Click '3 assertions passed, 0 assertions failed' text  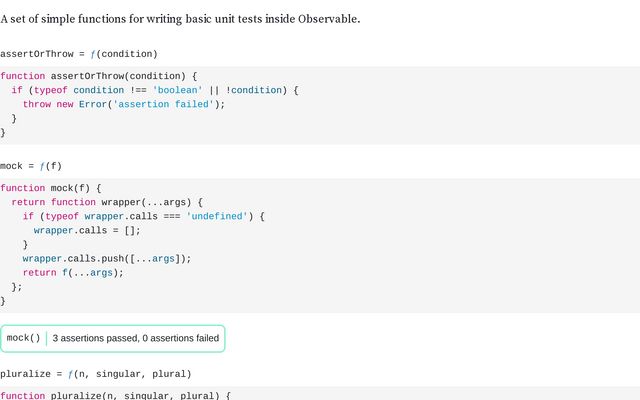pyautogui.click(x=136, y=338)
